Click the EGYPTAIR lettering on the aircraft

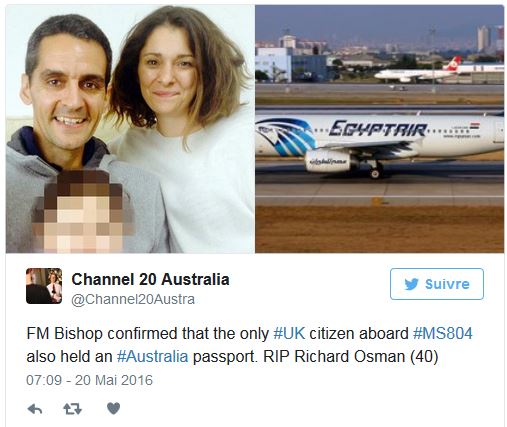[378, 129]
